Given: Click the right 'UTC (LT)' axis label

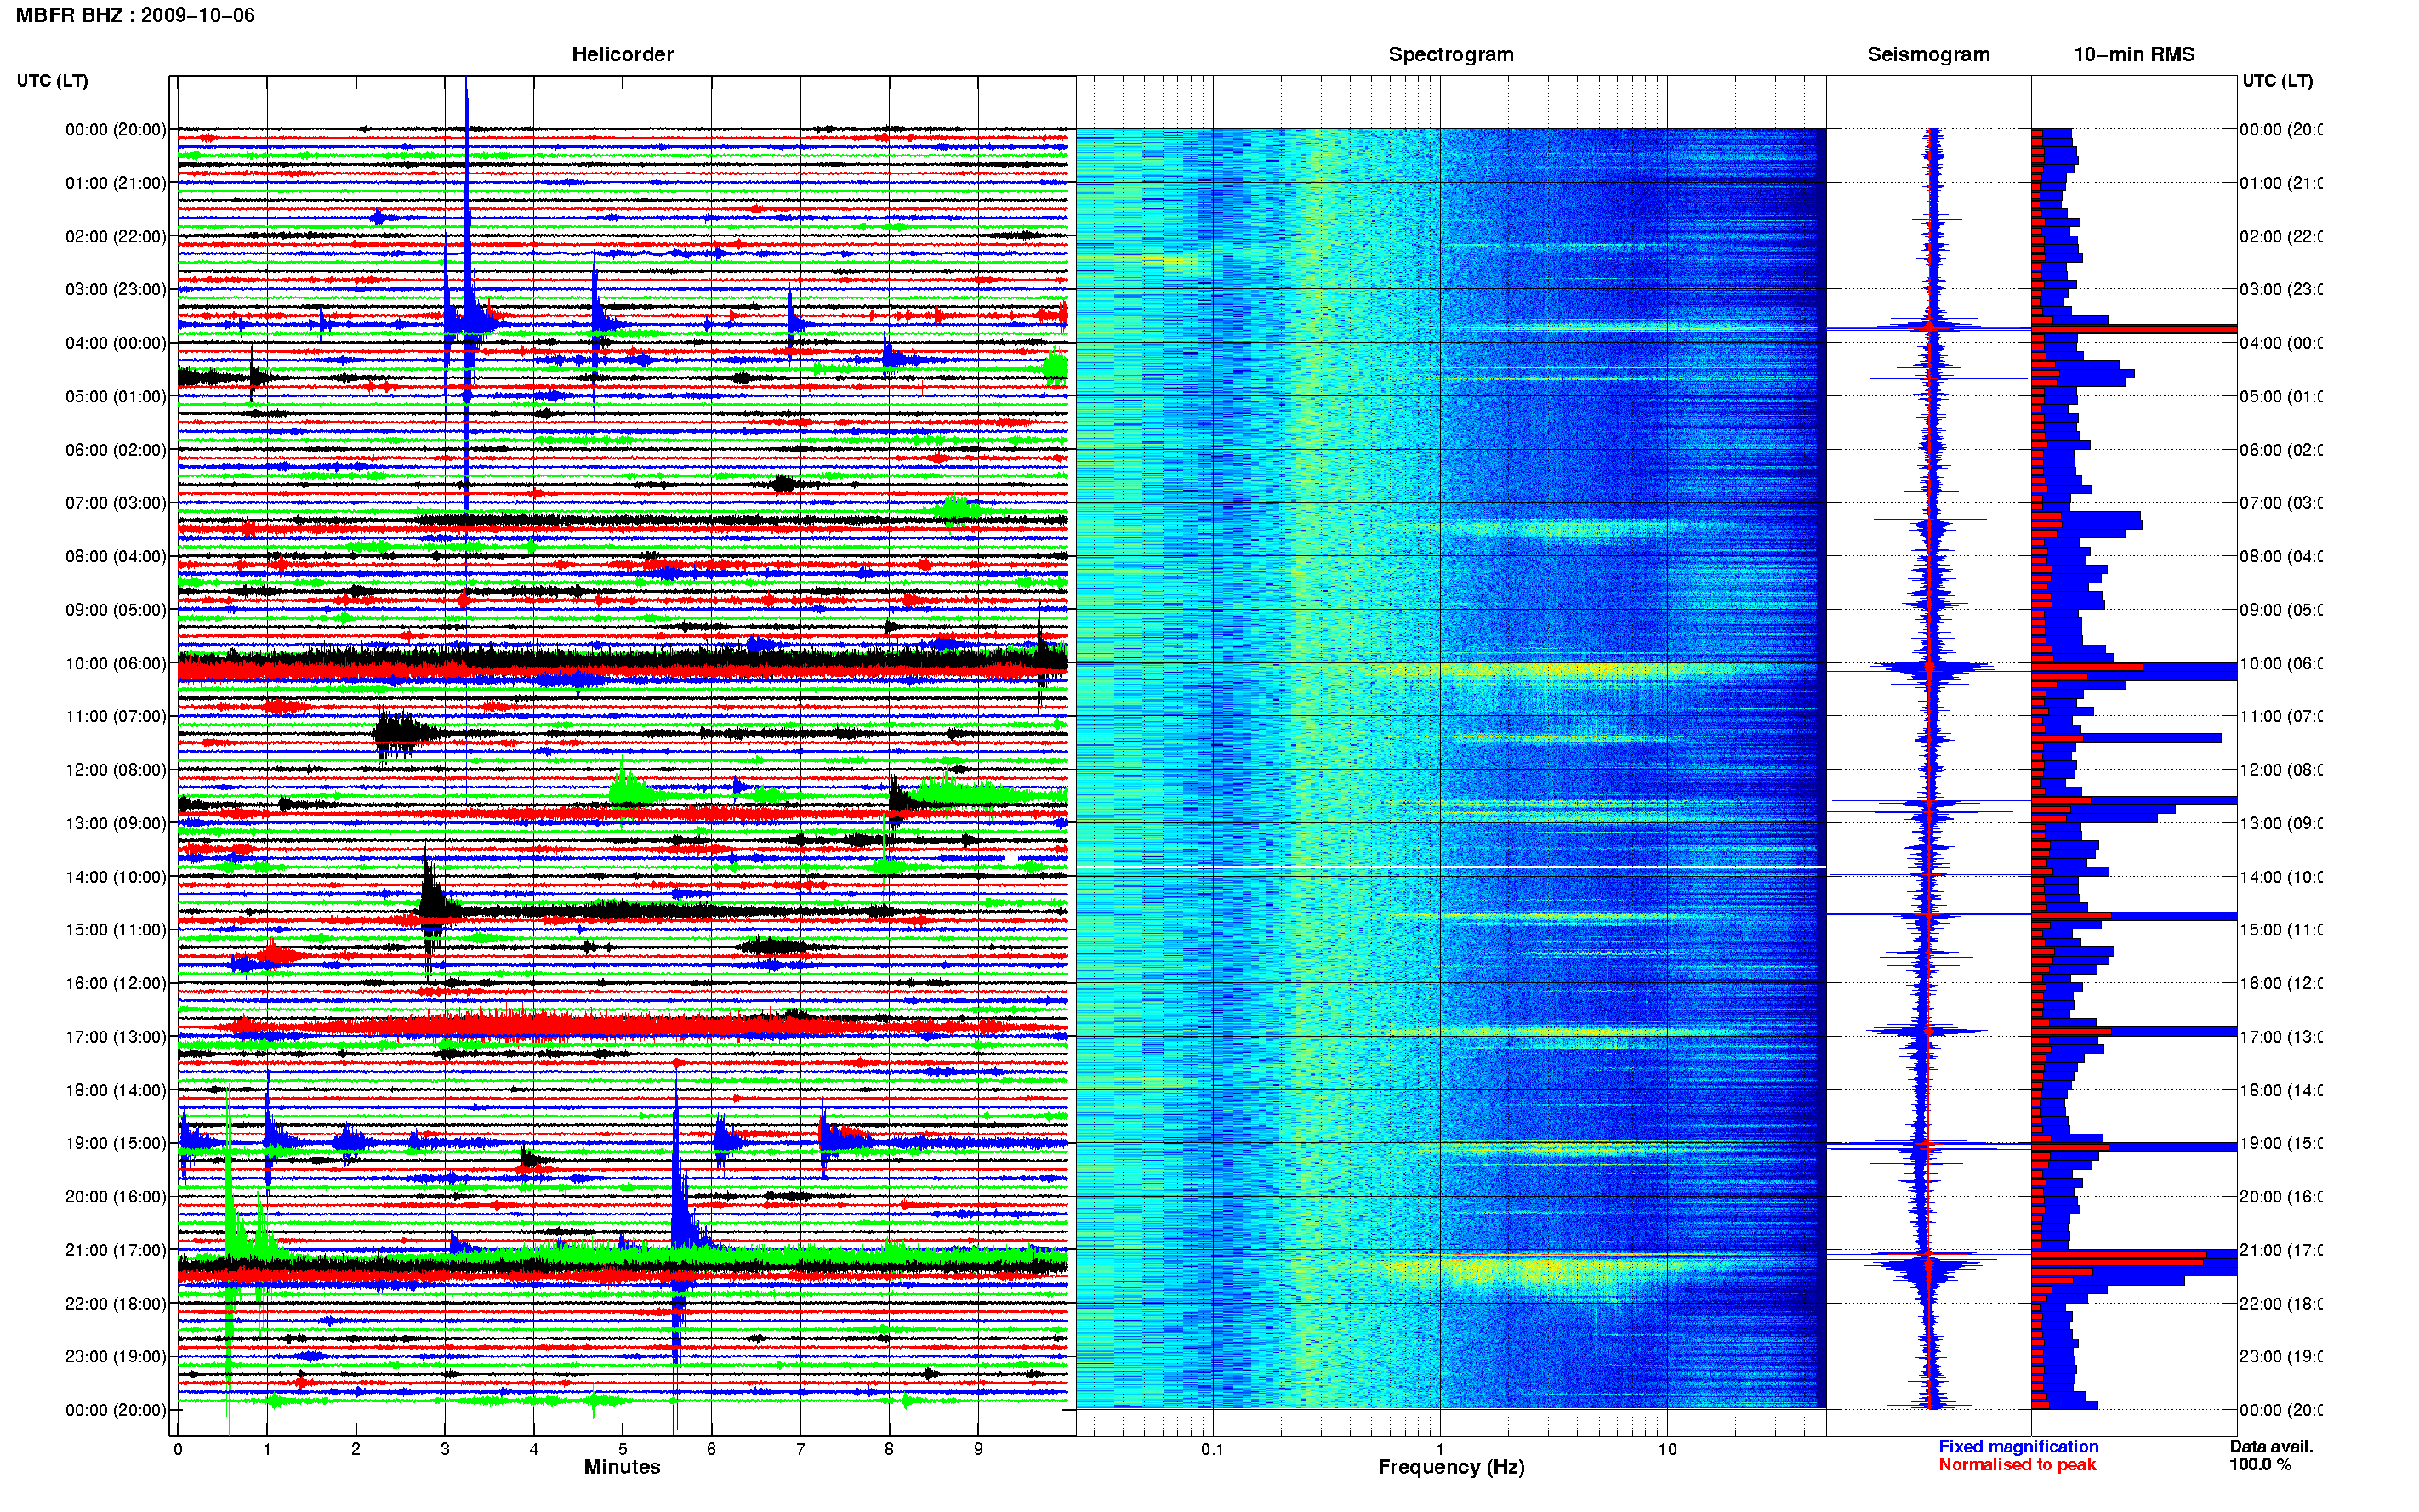Looking at the screenshot, I should tap(2277, 81).
